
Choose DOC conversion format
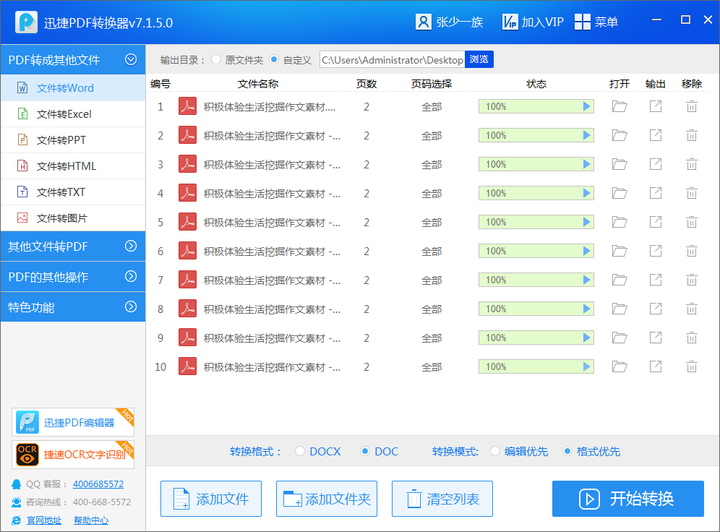tap(365, 451)
